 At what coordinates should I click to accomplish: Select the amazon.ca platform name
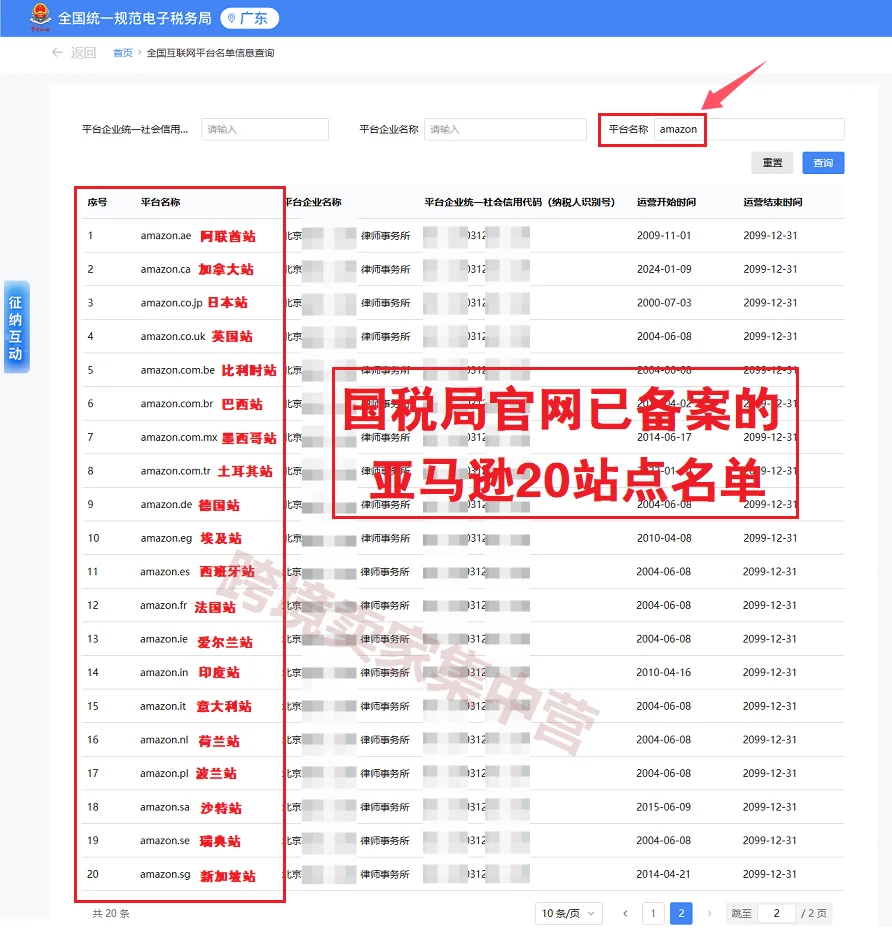(166, 269)
